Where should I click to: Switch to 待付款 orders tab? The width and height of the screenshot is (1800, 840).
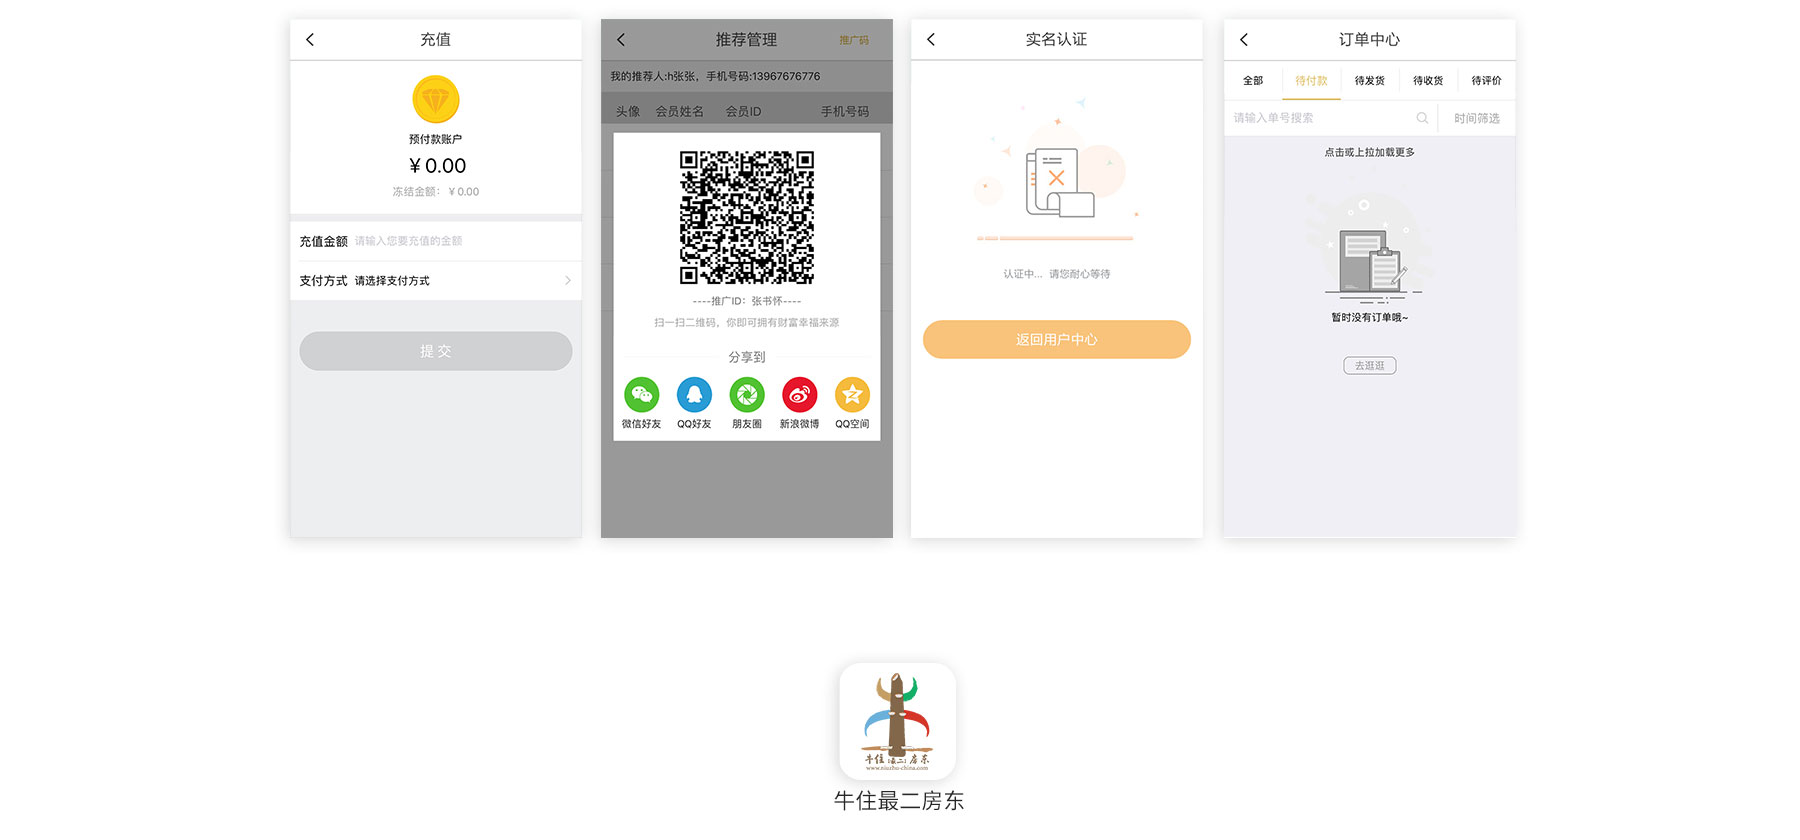pos(1311,81)
